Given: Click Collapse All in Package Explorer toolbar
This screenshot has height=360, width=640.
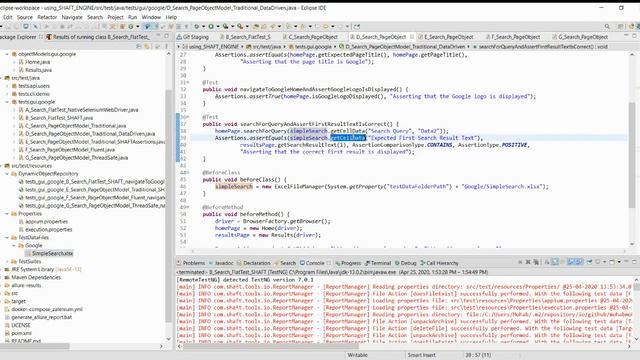Looking at the screenshot, I should 140,47.
